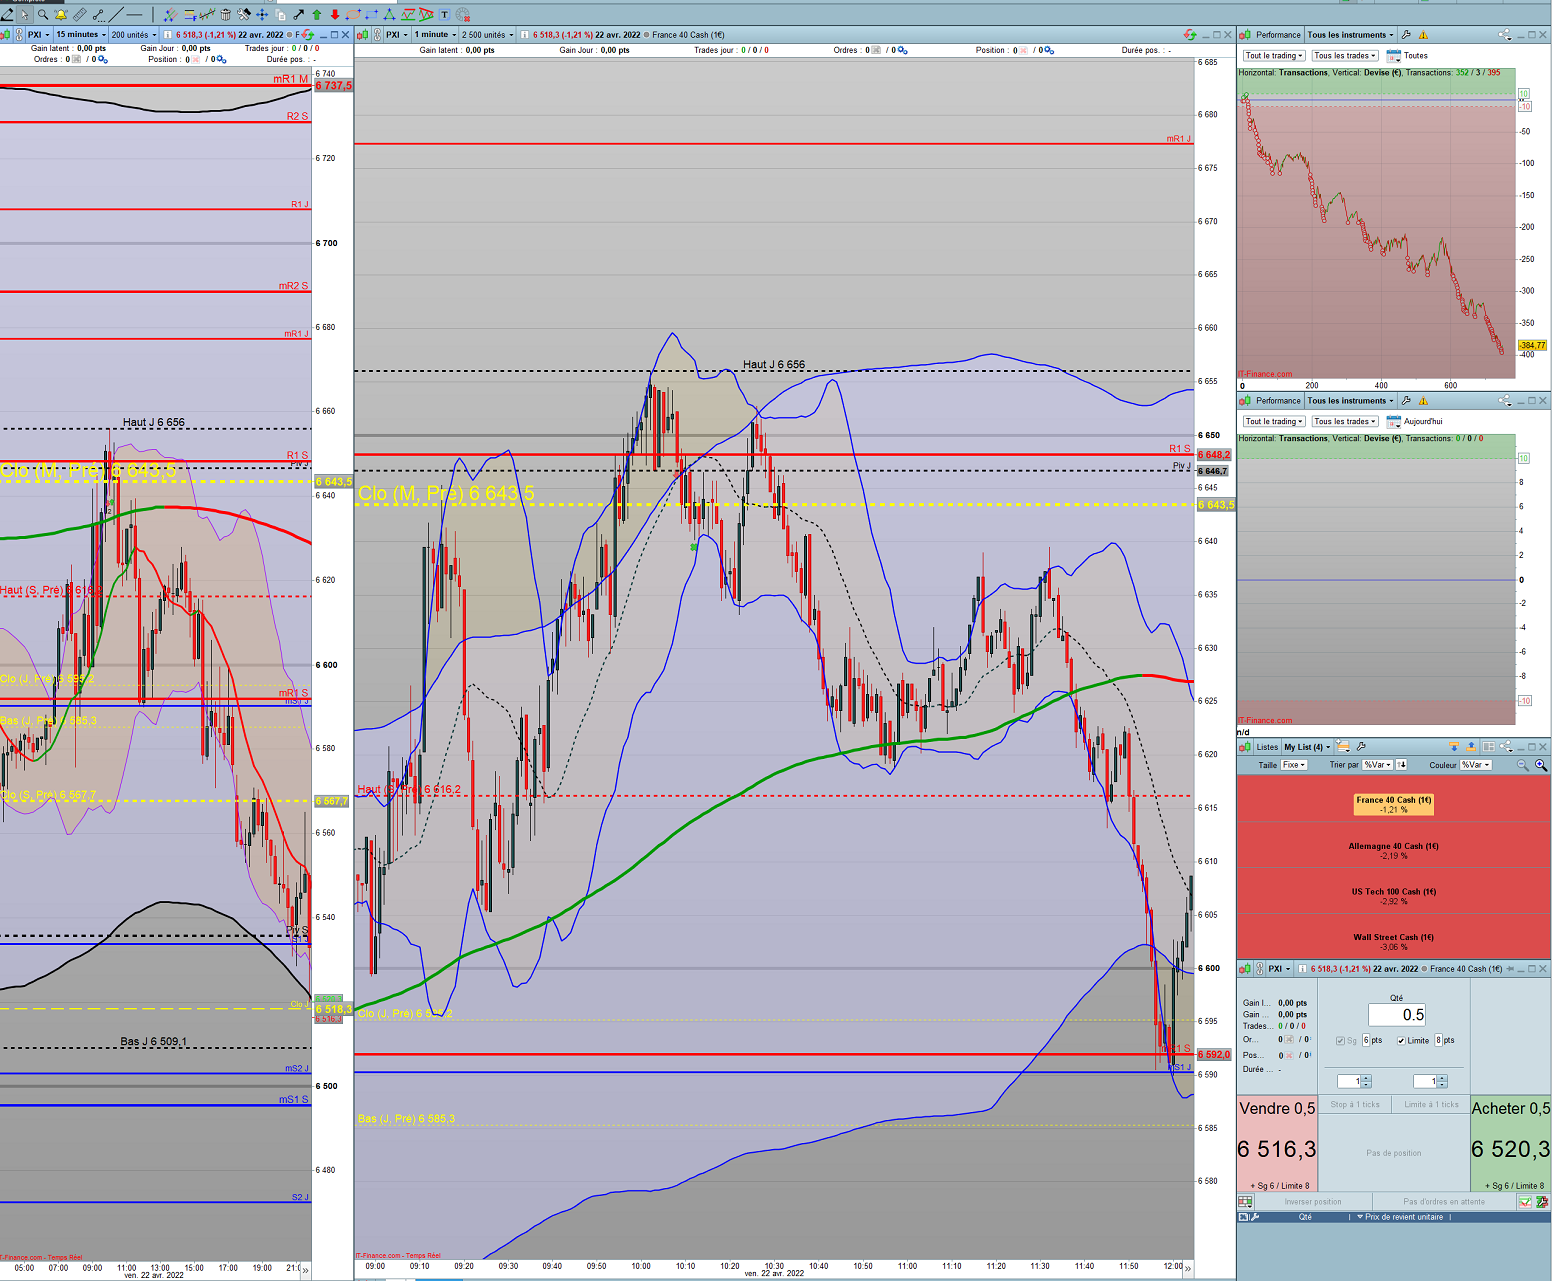Open wrench settings in top Performance panel
The height and width of the screenshot is (1281, 1552).
pos(1407,35)
